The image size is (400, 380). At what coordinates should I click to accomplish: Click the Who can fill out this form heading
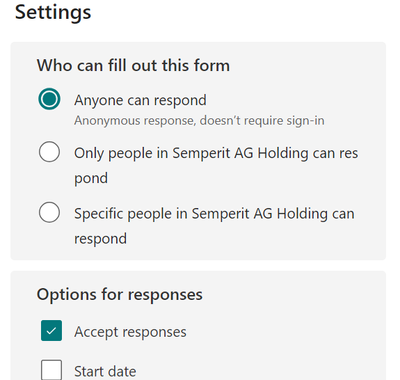click(x=133, y=65)
